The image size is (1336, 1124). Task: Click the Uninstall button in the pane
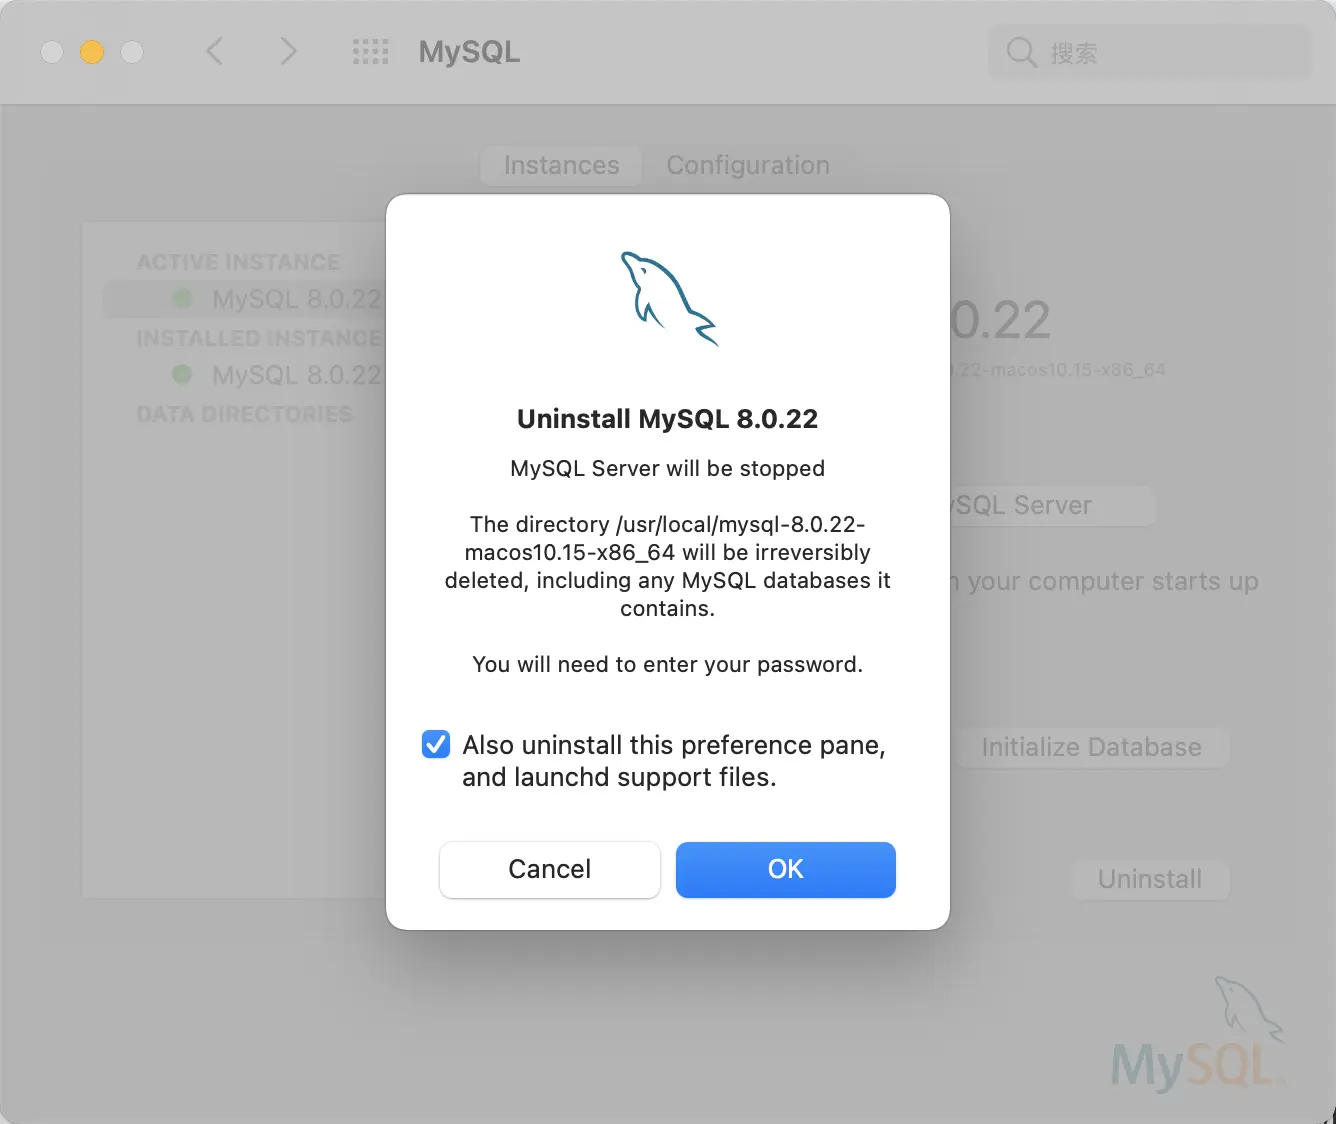click(1150, 879)
